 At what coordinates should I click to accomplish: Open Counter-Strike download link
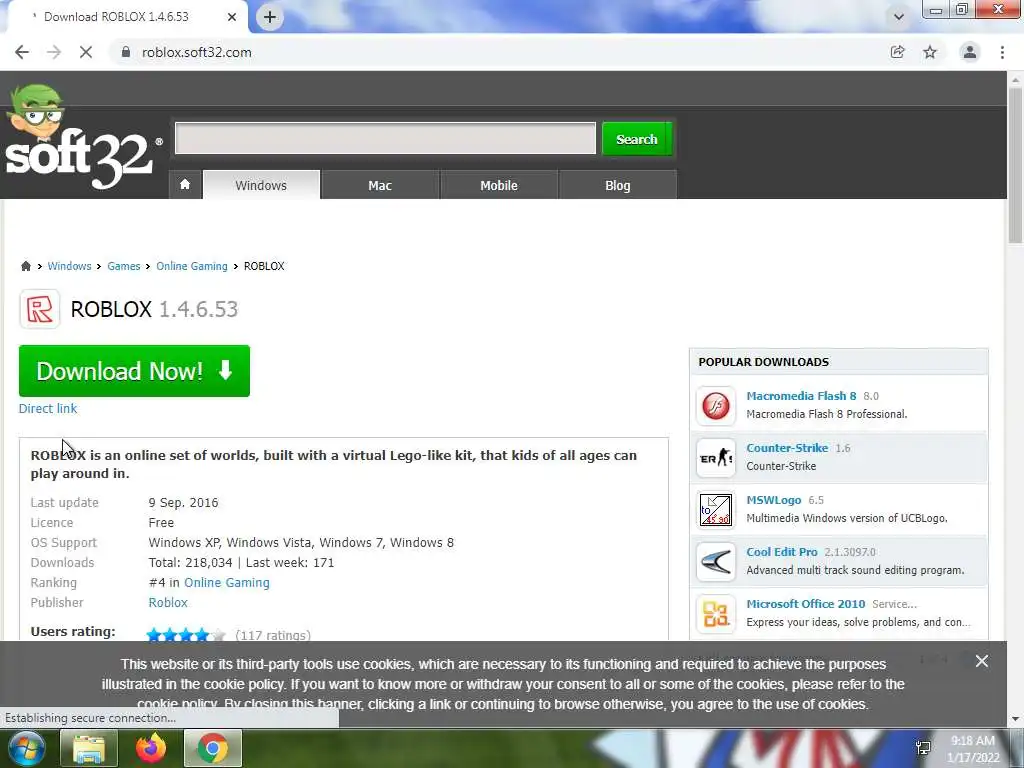click(x=787, y=448)
